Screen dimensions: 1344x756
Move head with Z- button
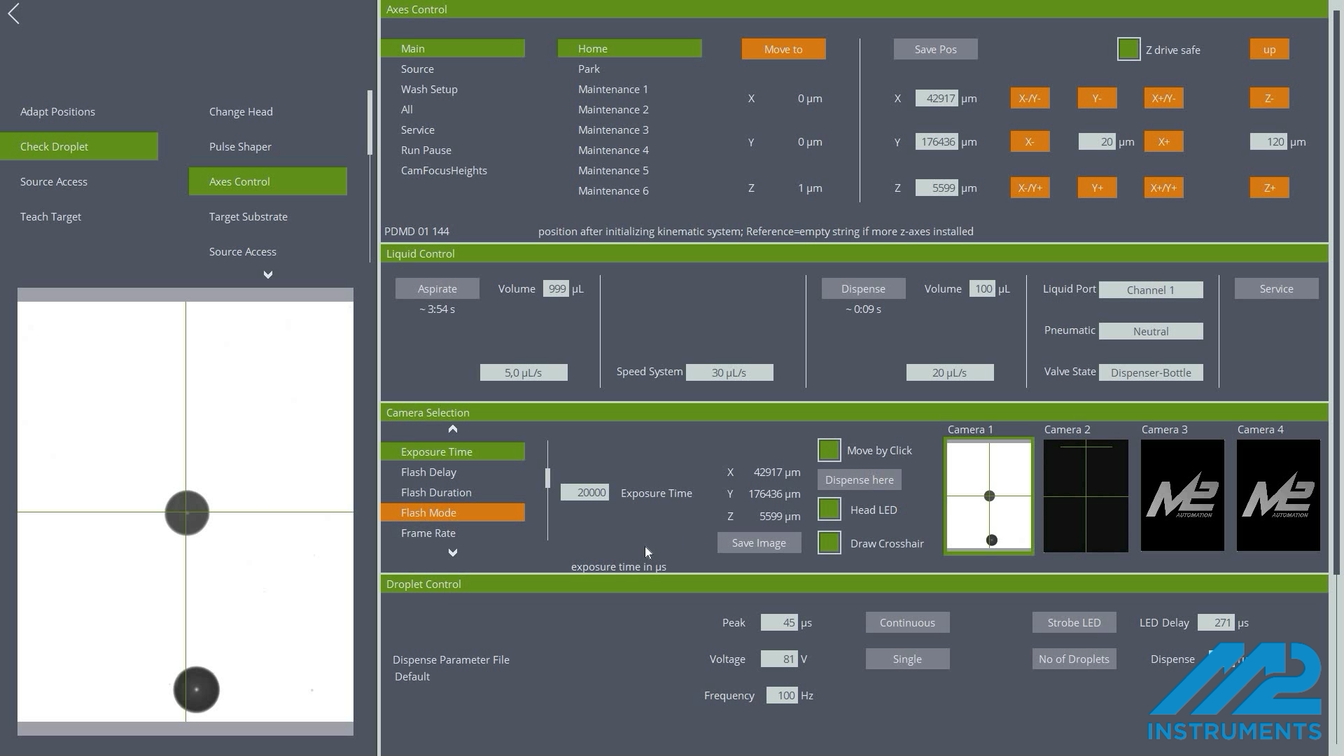pyautogui.click(x=1269, y=98)
